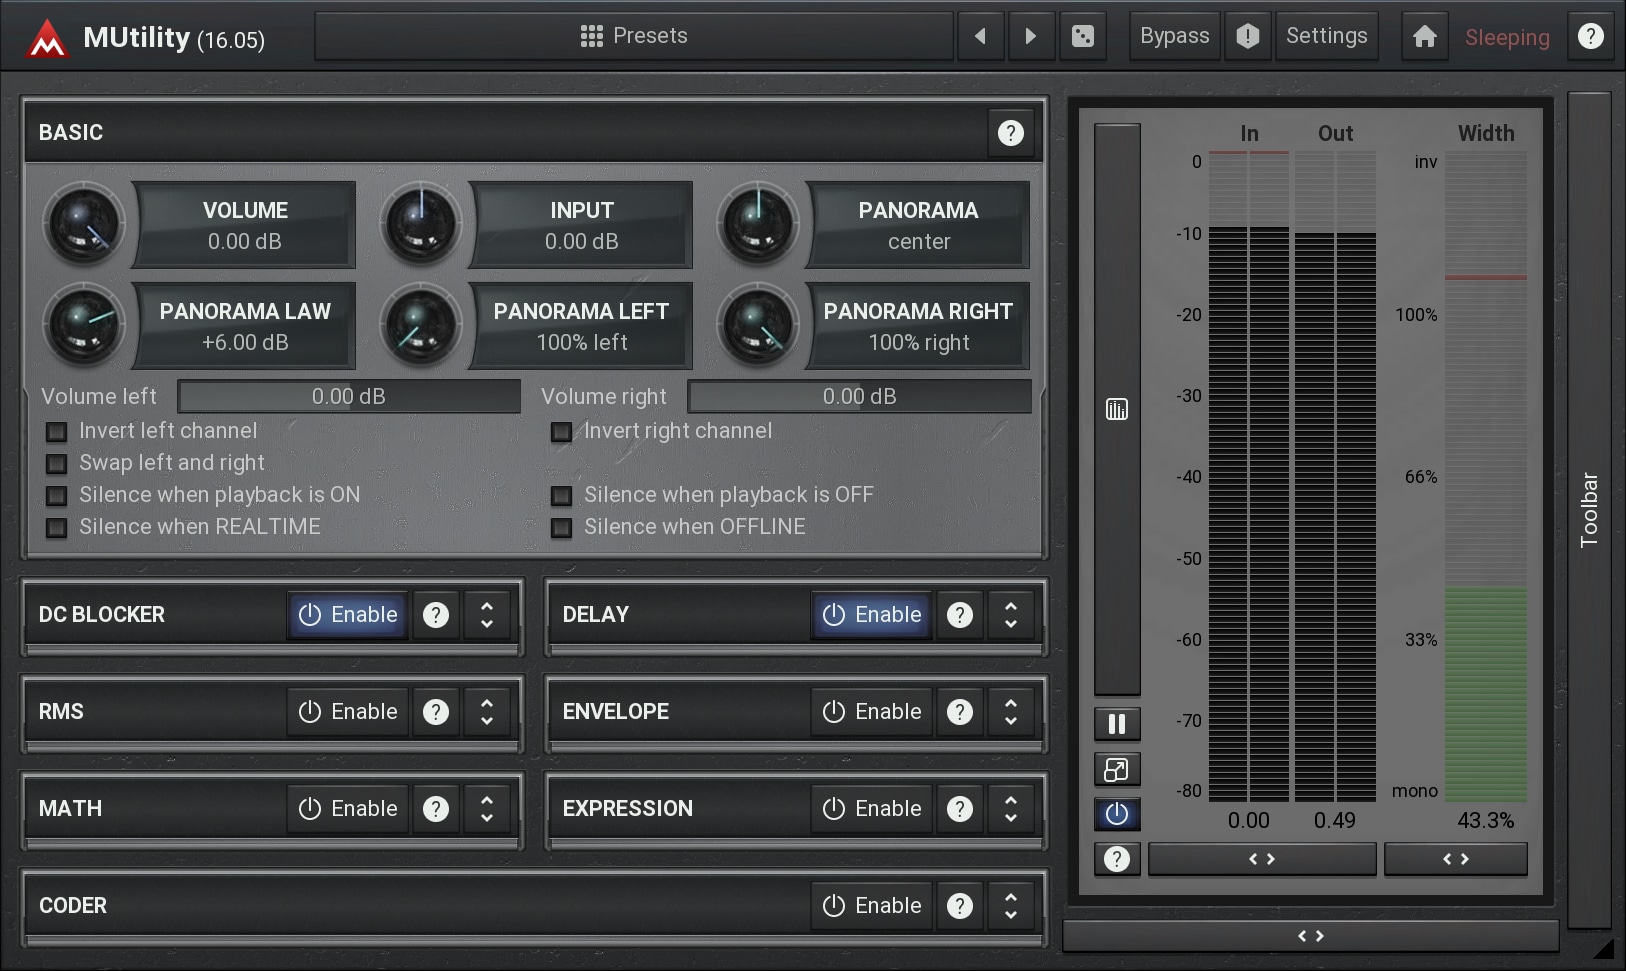The width and height of the screenshot is (1626, 971).
Task: Click the safety shield icon near Bypass
Action: pyautogui.click(x=1248, y=36)
